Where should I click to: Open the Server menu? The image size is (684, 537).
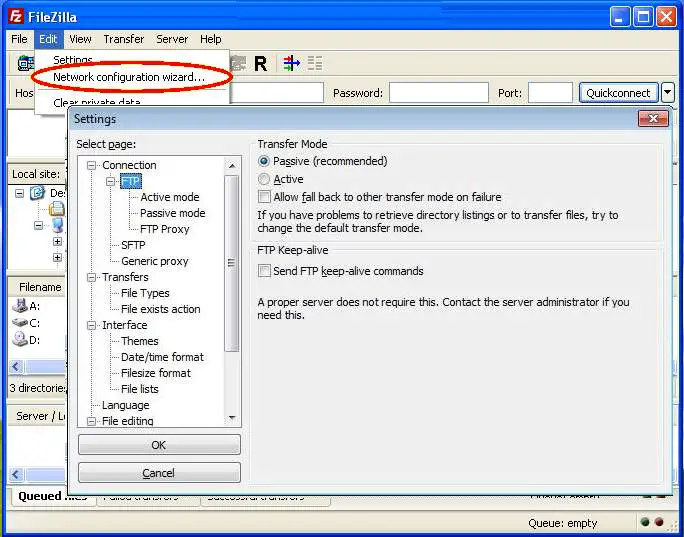click(172, 39)
